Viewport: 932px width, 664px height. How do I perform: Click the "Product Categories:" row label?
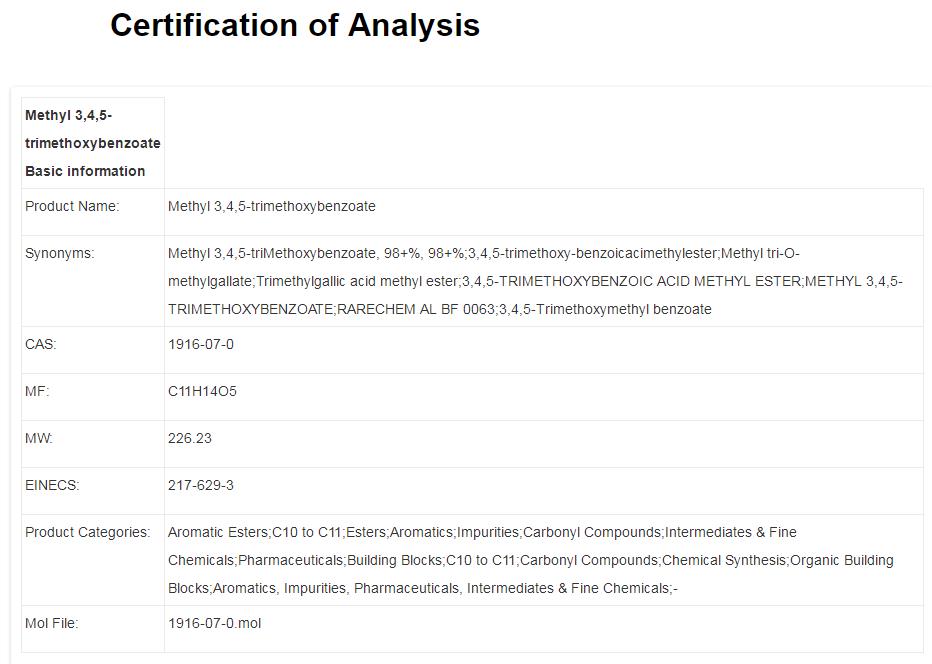[x=87, y=532]
